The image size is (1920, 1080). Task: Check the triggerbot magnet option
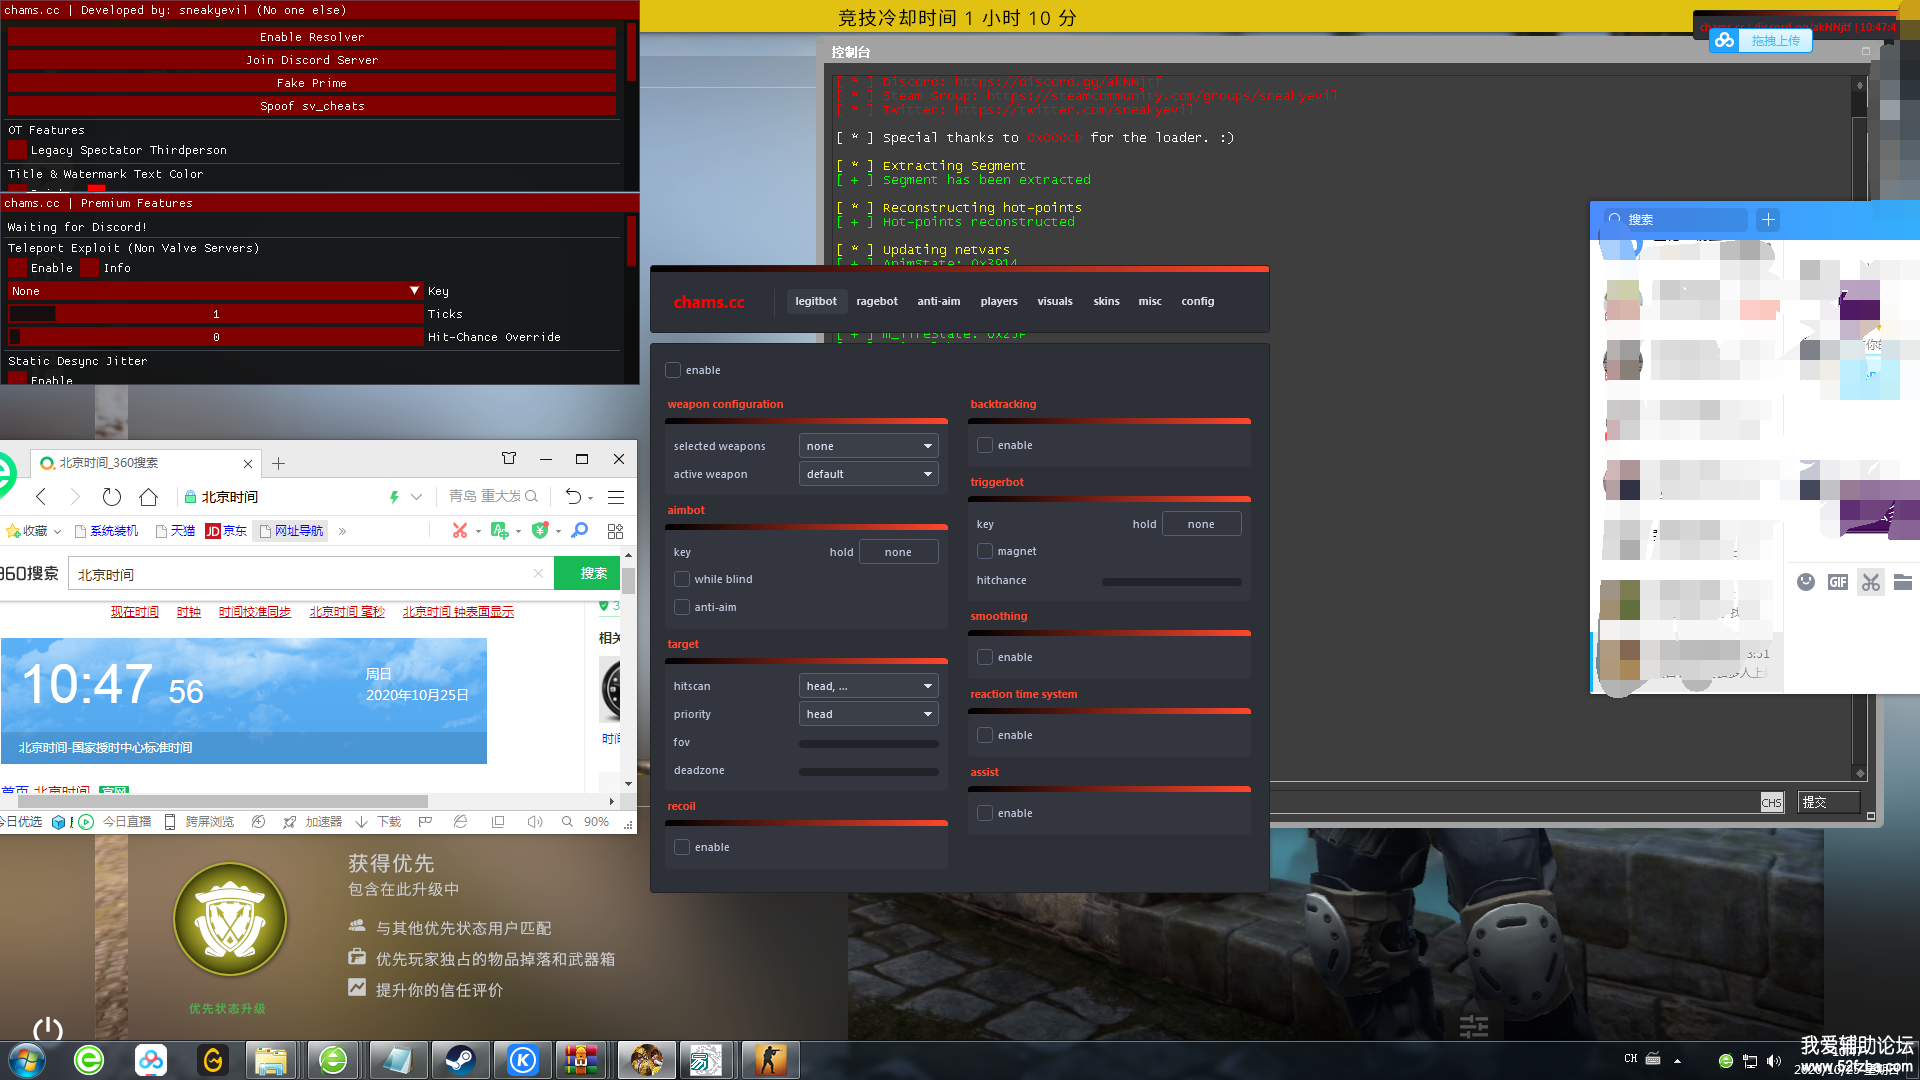point(985,552)
